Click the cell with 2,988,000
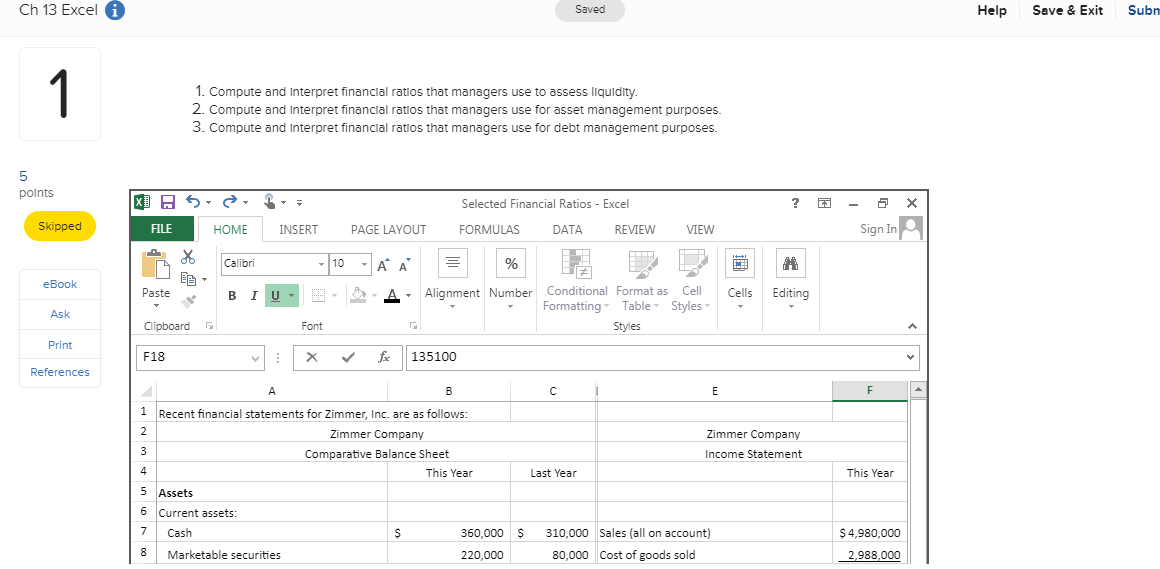 (x=869, y=554)
